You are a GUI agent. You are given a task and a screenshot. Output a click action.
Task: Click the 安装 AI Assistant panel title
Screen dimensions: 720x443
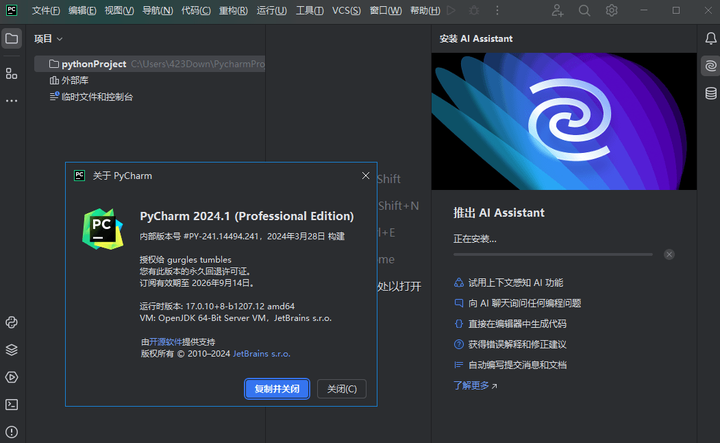coord(476,39)
